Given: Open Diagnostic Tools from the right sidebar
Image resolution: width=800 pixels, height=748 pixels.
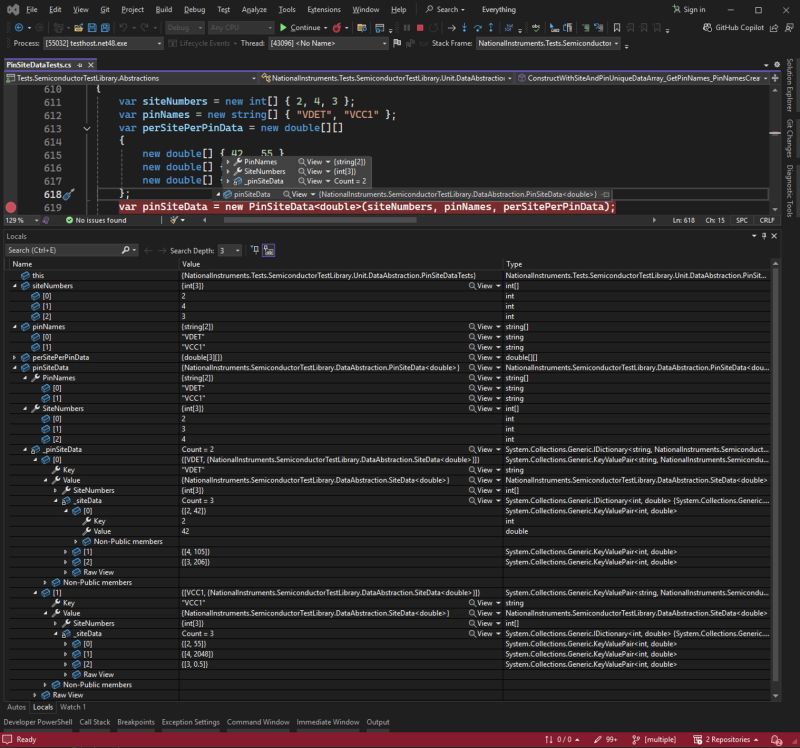Looking at the screenshot, I should point(793,183).
